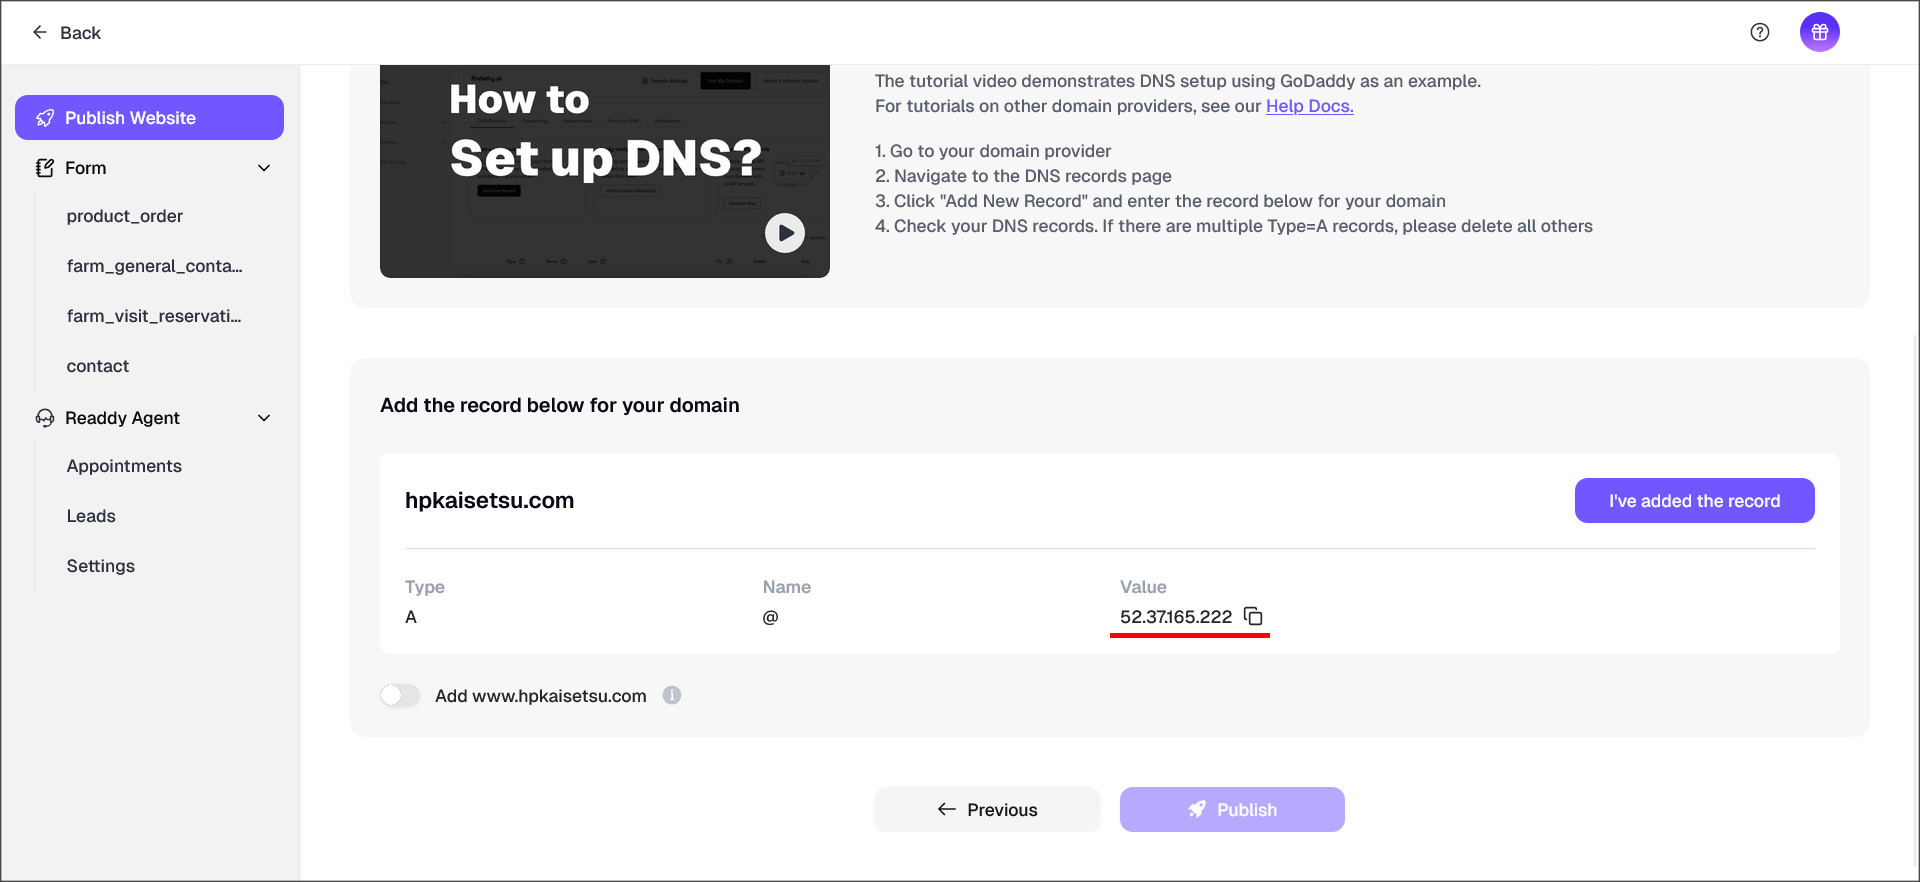Click the Readdy Agent headset icon
The height and width of the screenshot is (882, 1920).
[45, 418]
